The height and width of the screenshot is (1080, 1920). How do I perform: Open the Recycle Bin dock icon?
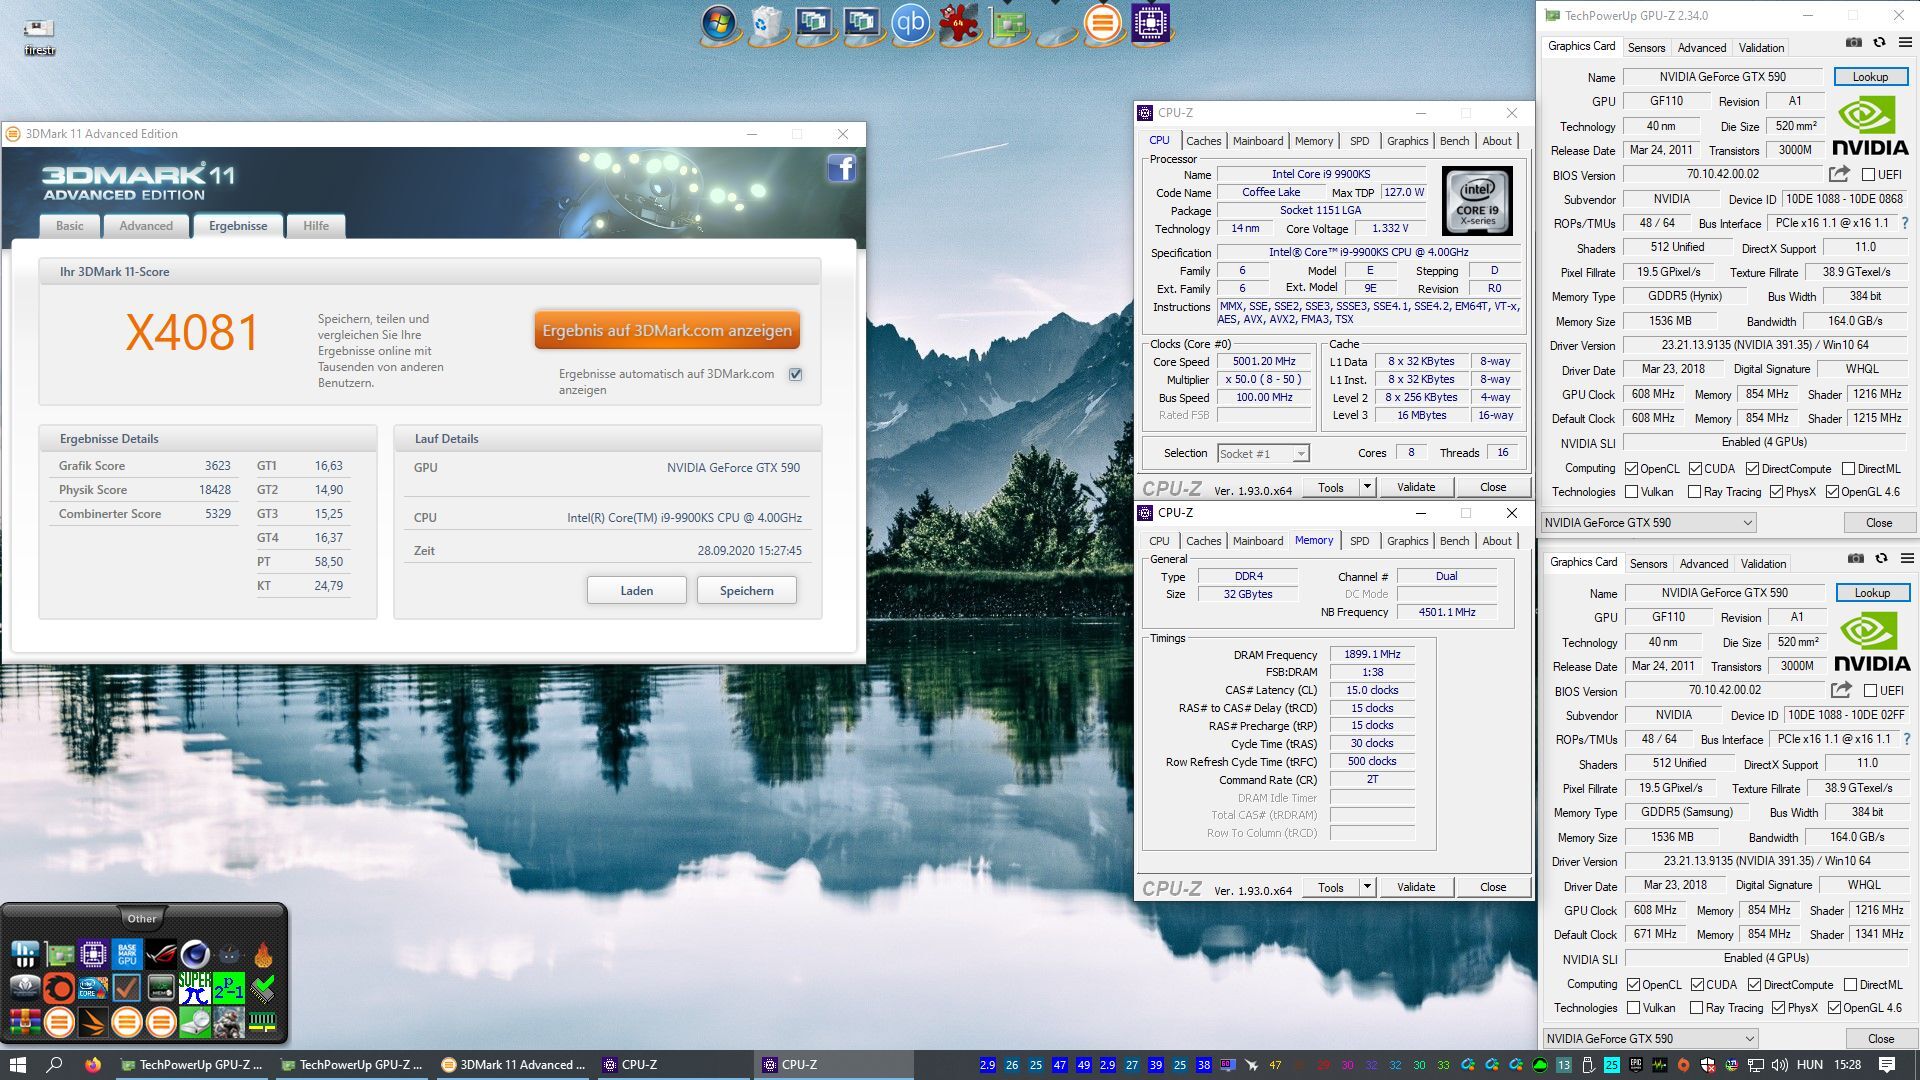click(x=766, y=24)
